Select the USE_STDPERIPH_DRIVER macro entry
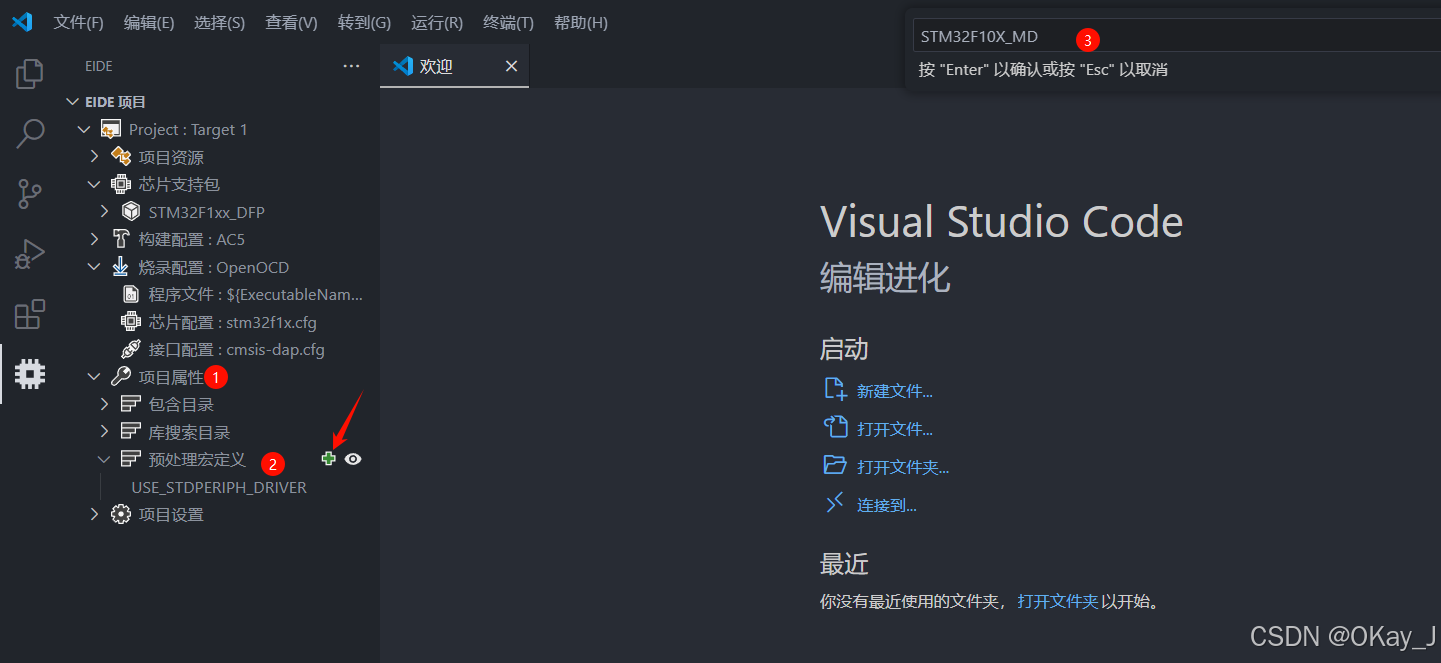The height and width of the screenshot is (663, 1441). tap(219, 487)
